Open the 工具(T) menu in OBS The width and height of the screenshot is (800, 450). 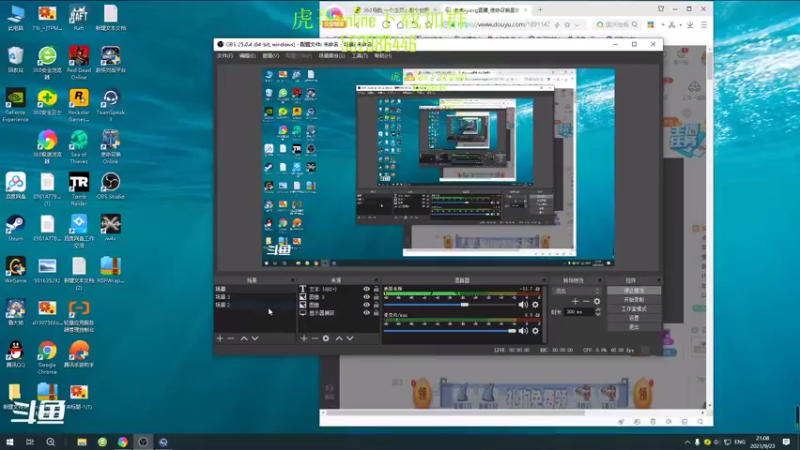click(359, 56)
